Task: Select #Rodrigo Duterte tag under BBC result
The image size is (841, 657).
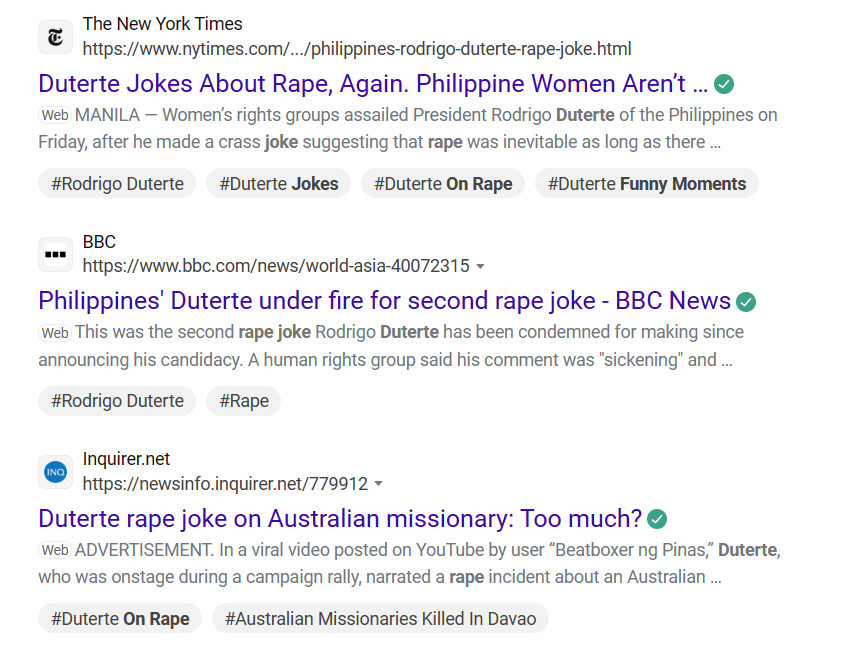Action: click(x=117, y=401)
